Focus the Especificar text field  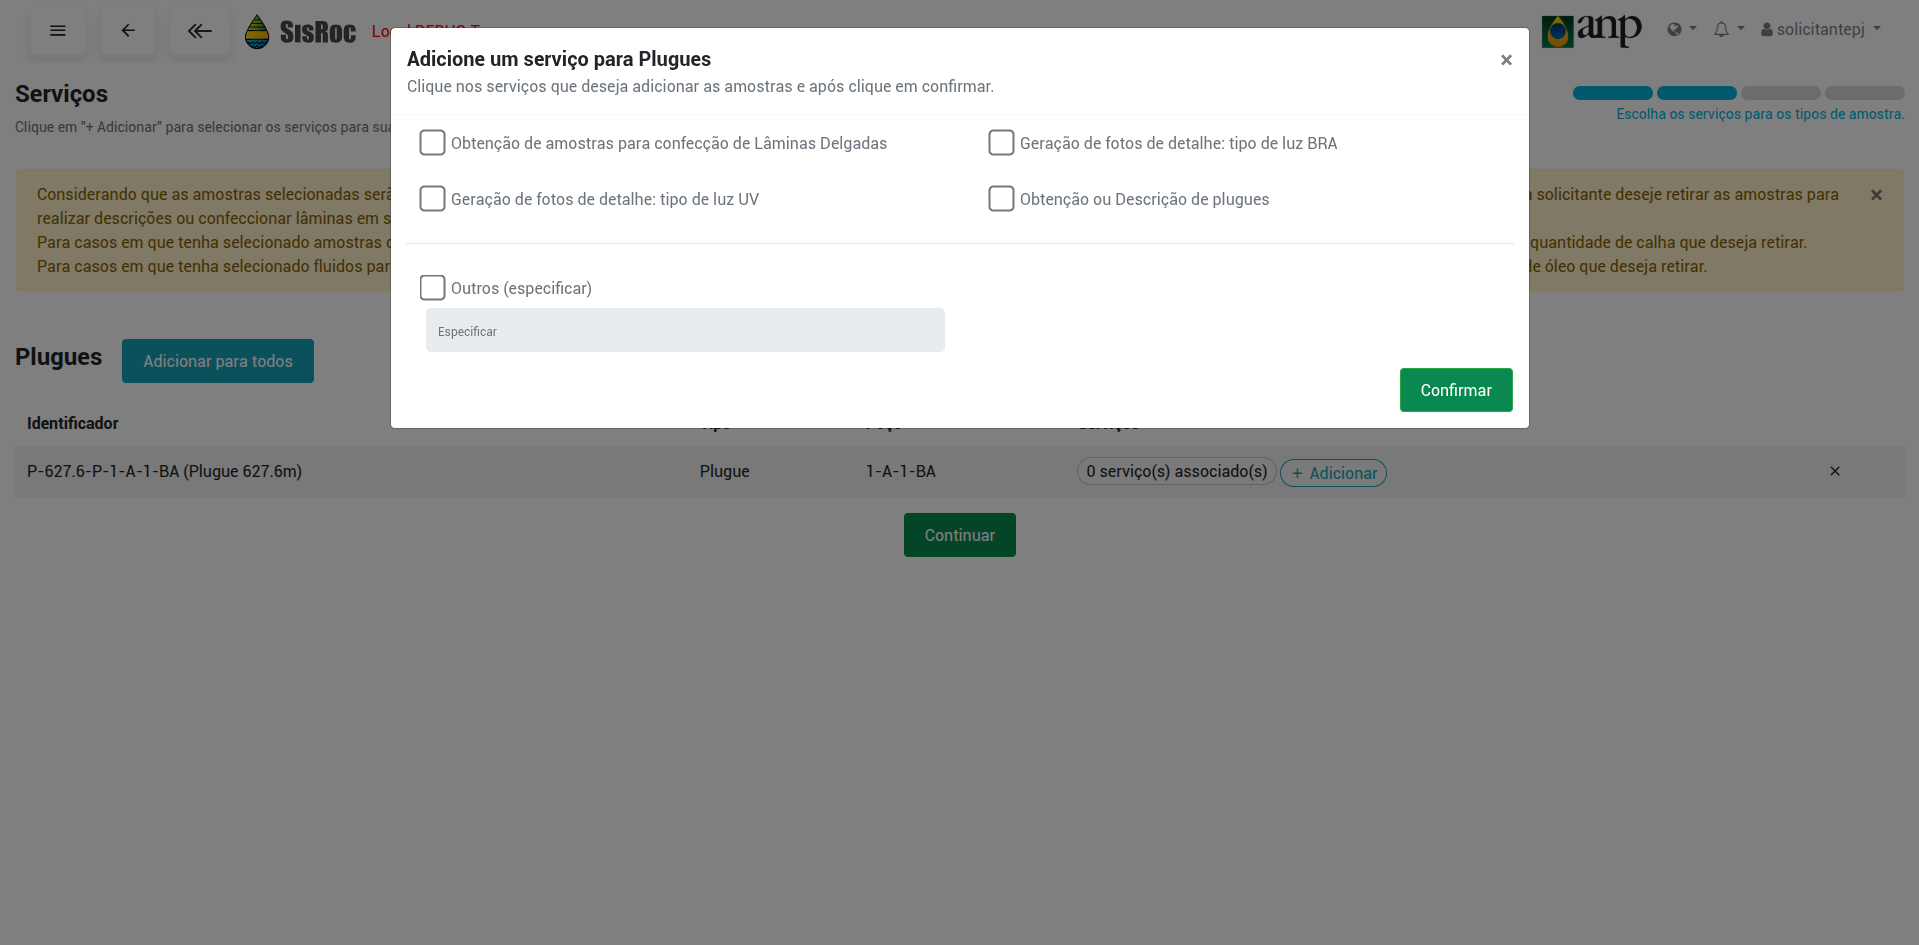point(685,330)
